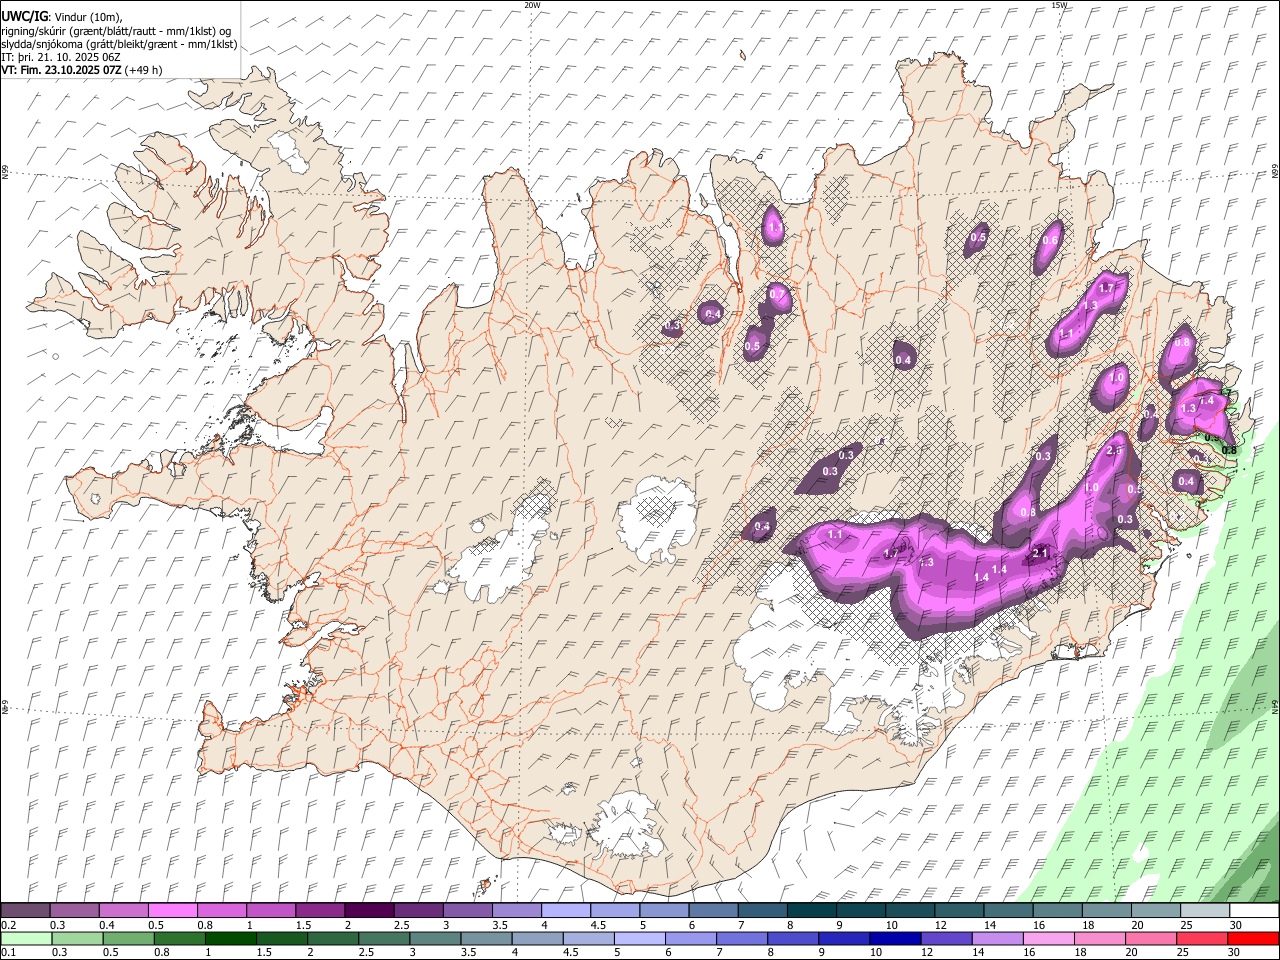The height and width of the screenshot is (960, 1280).
Task: Select the light gray 25 snow legend swatch
Action: [1203, 911]
